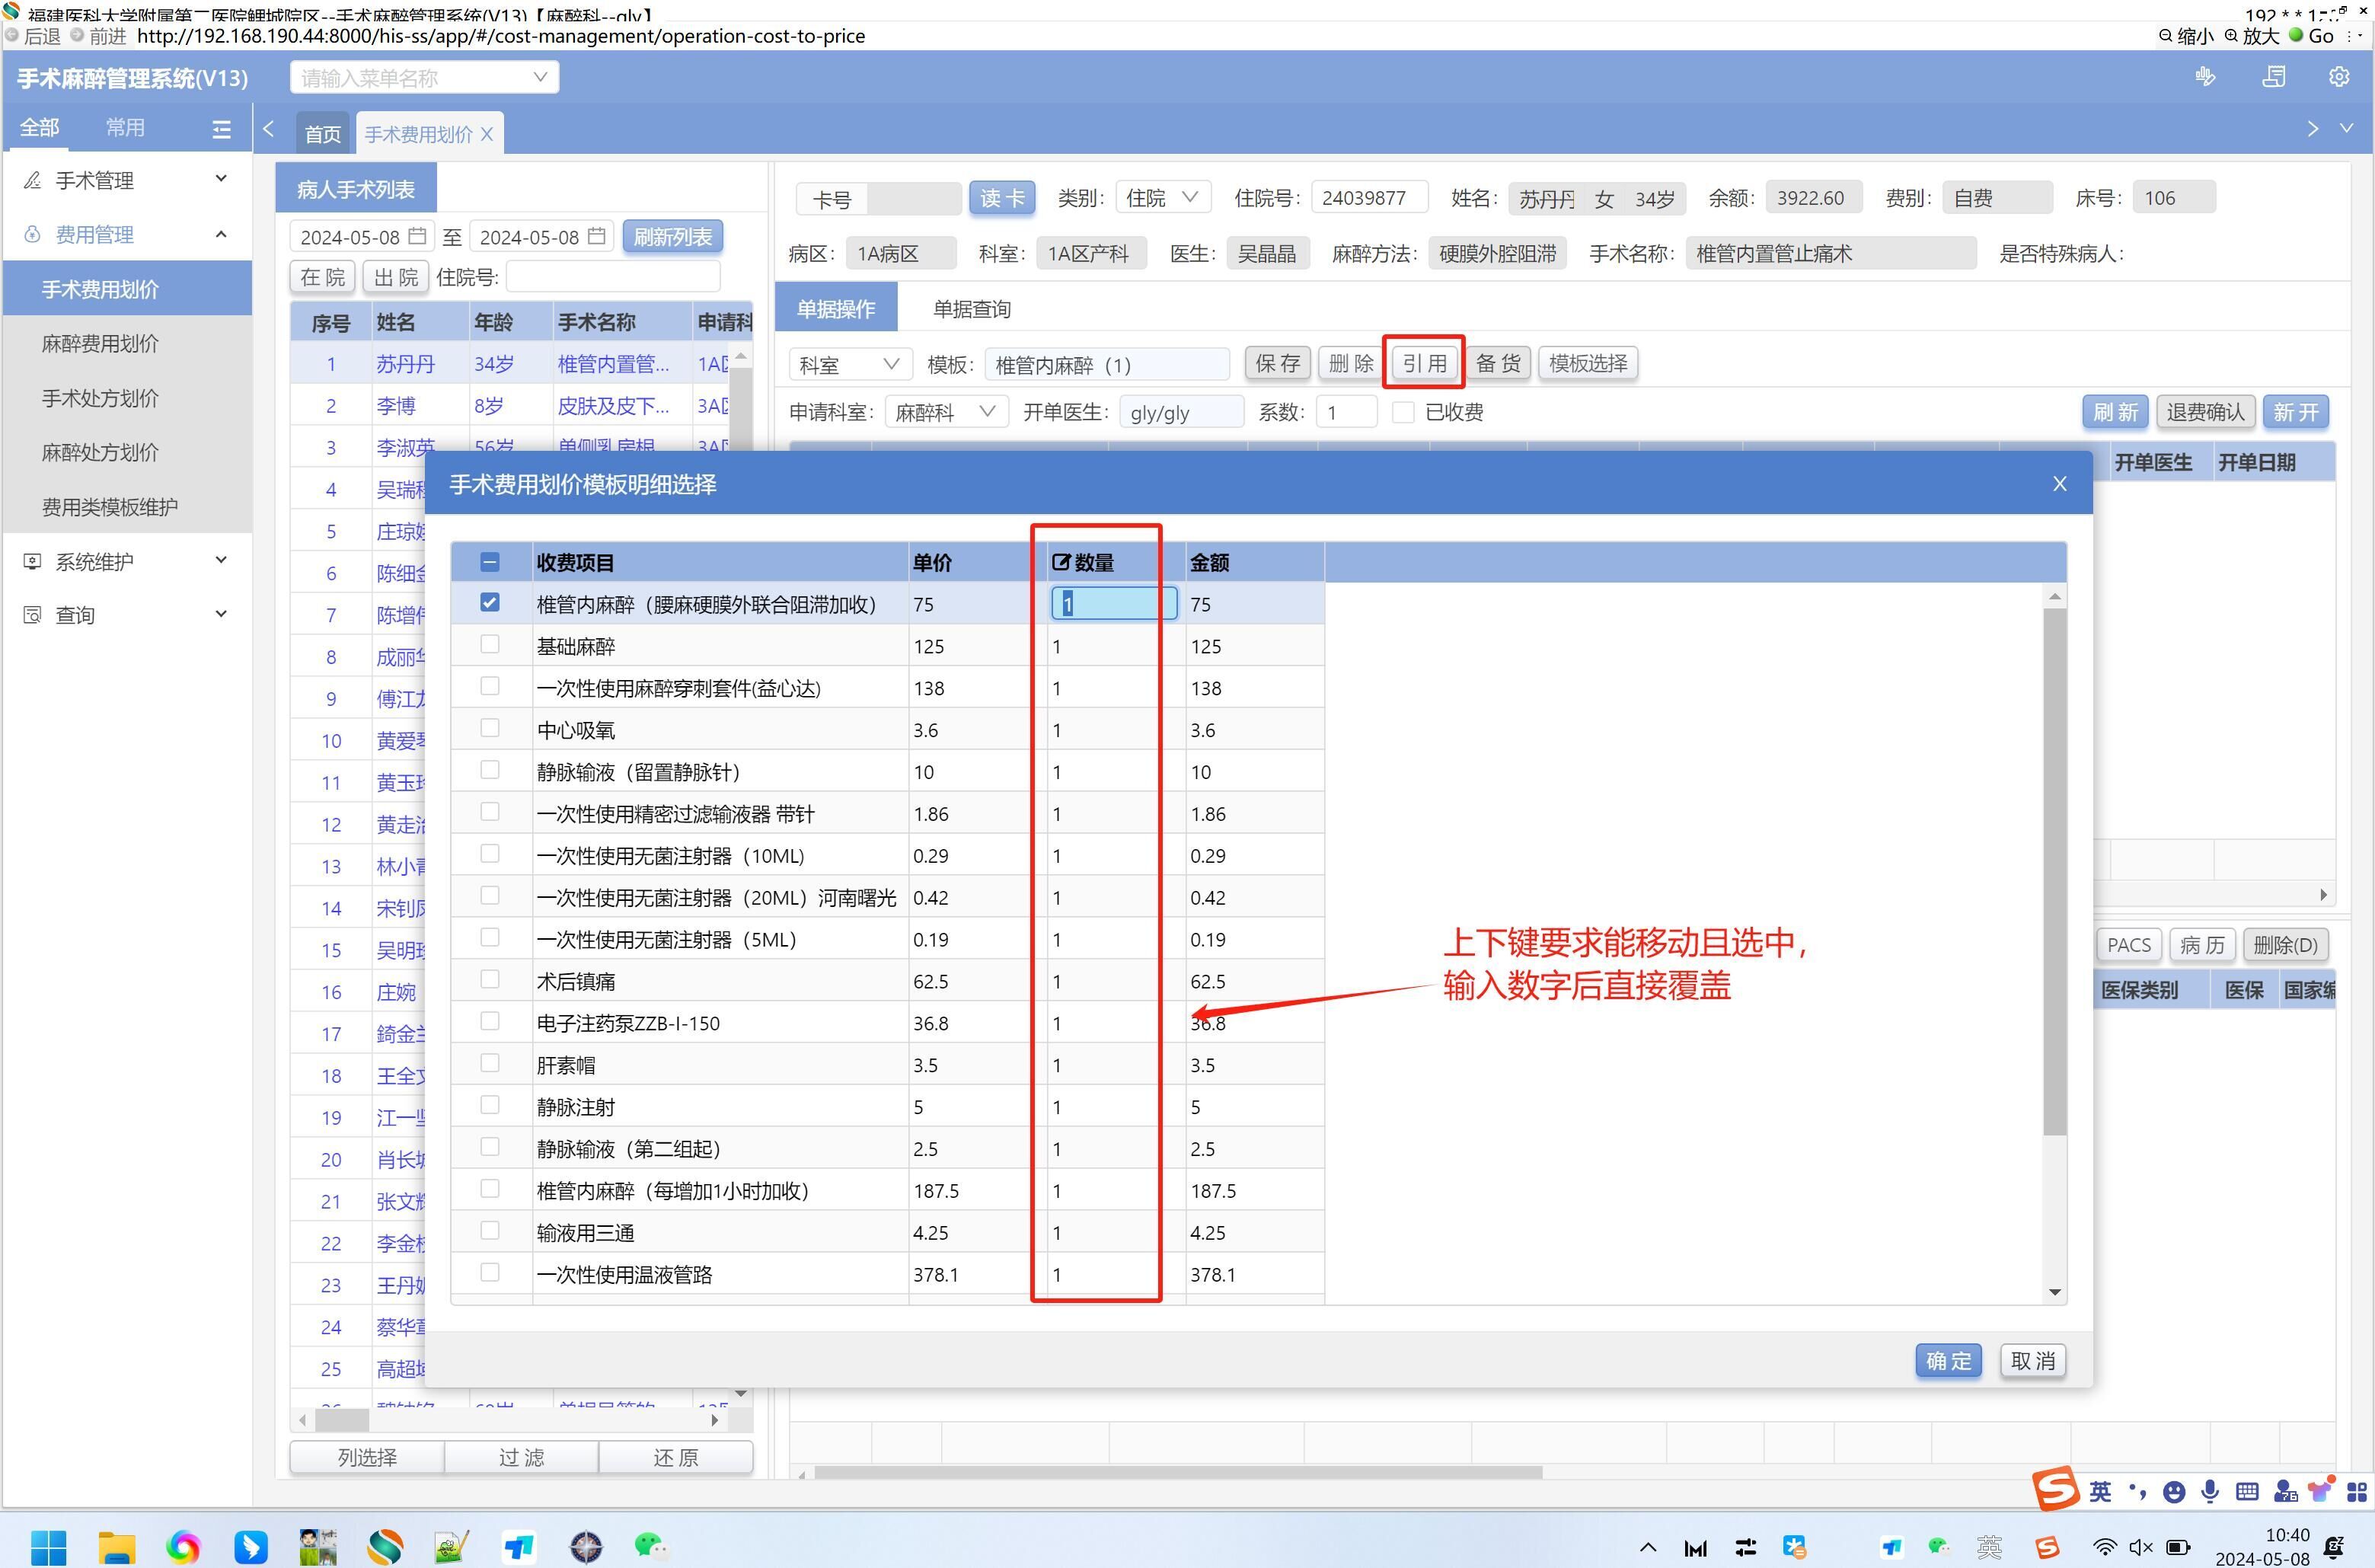Click the hand pointer icon in header
Screen dimensions: 2375x1568
[x=2205, y=77]
